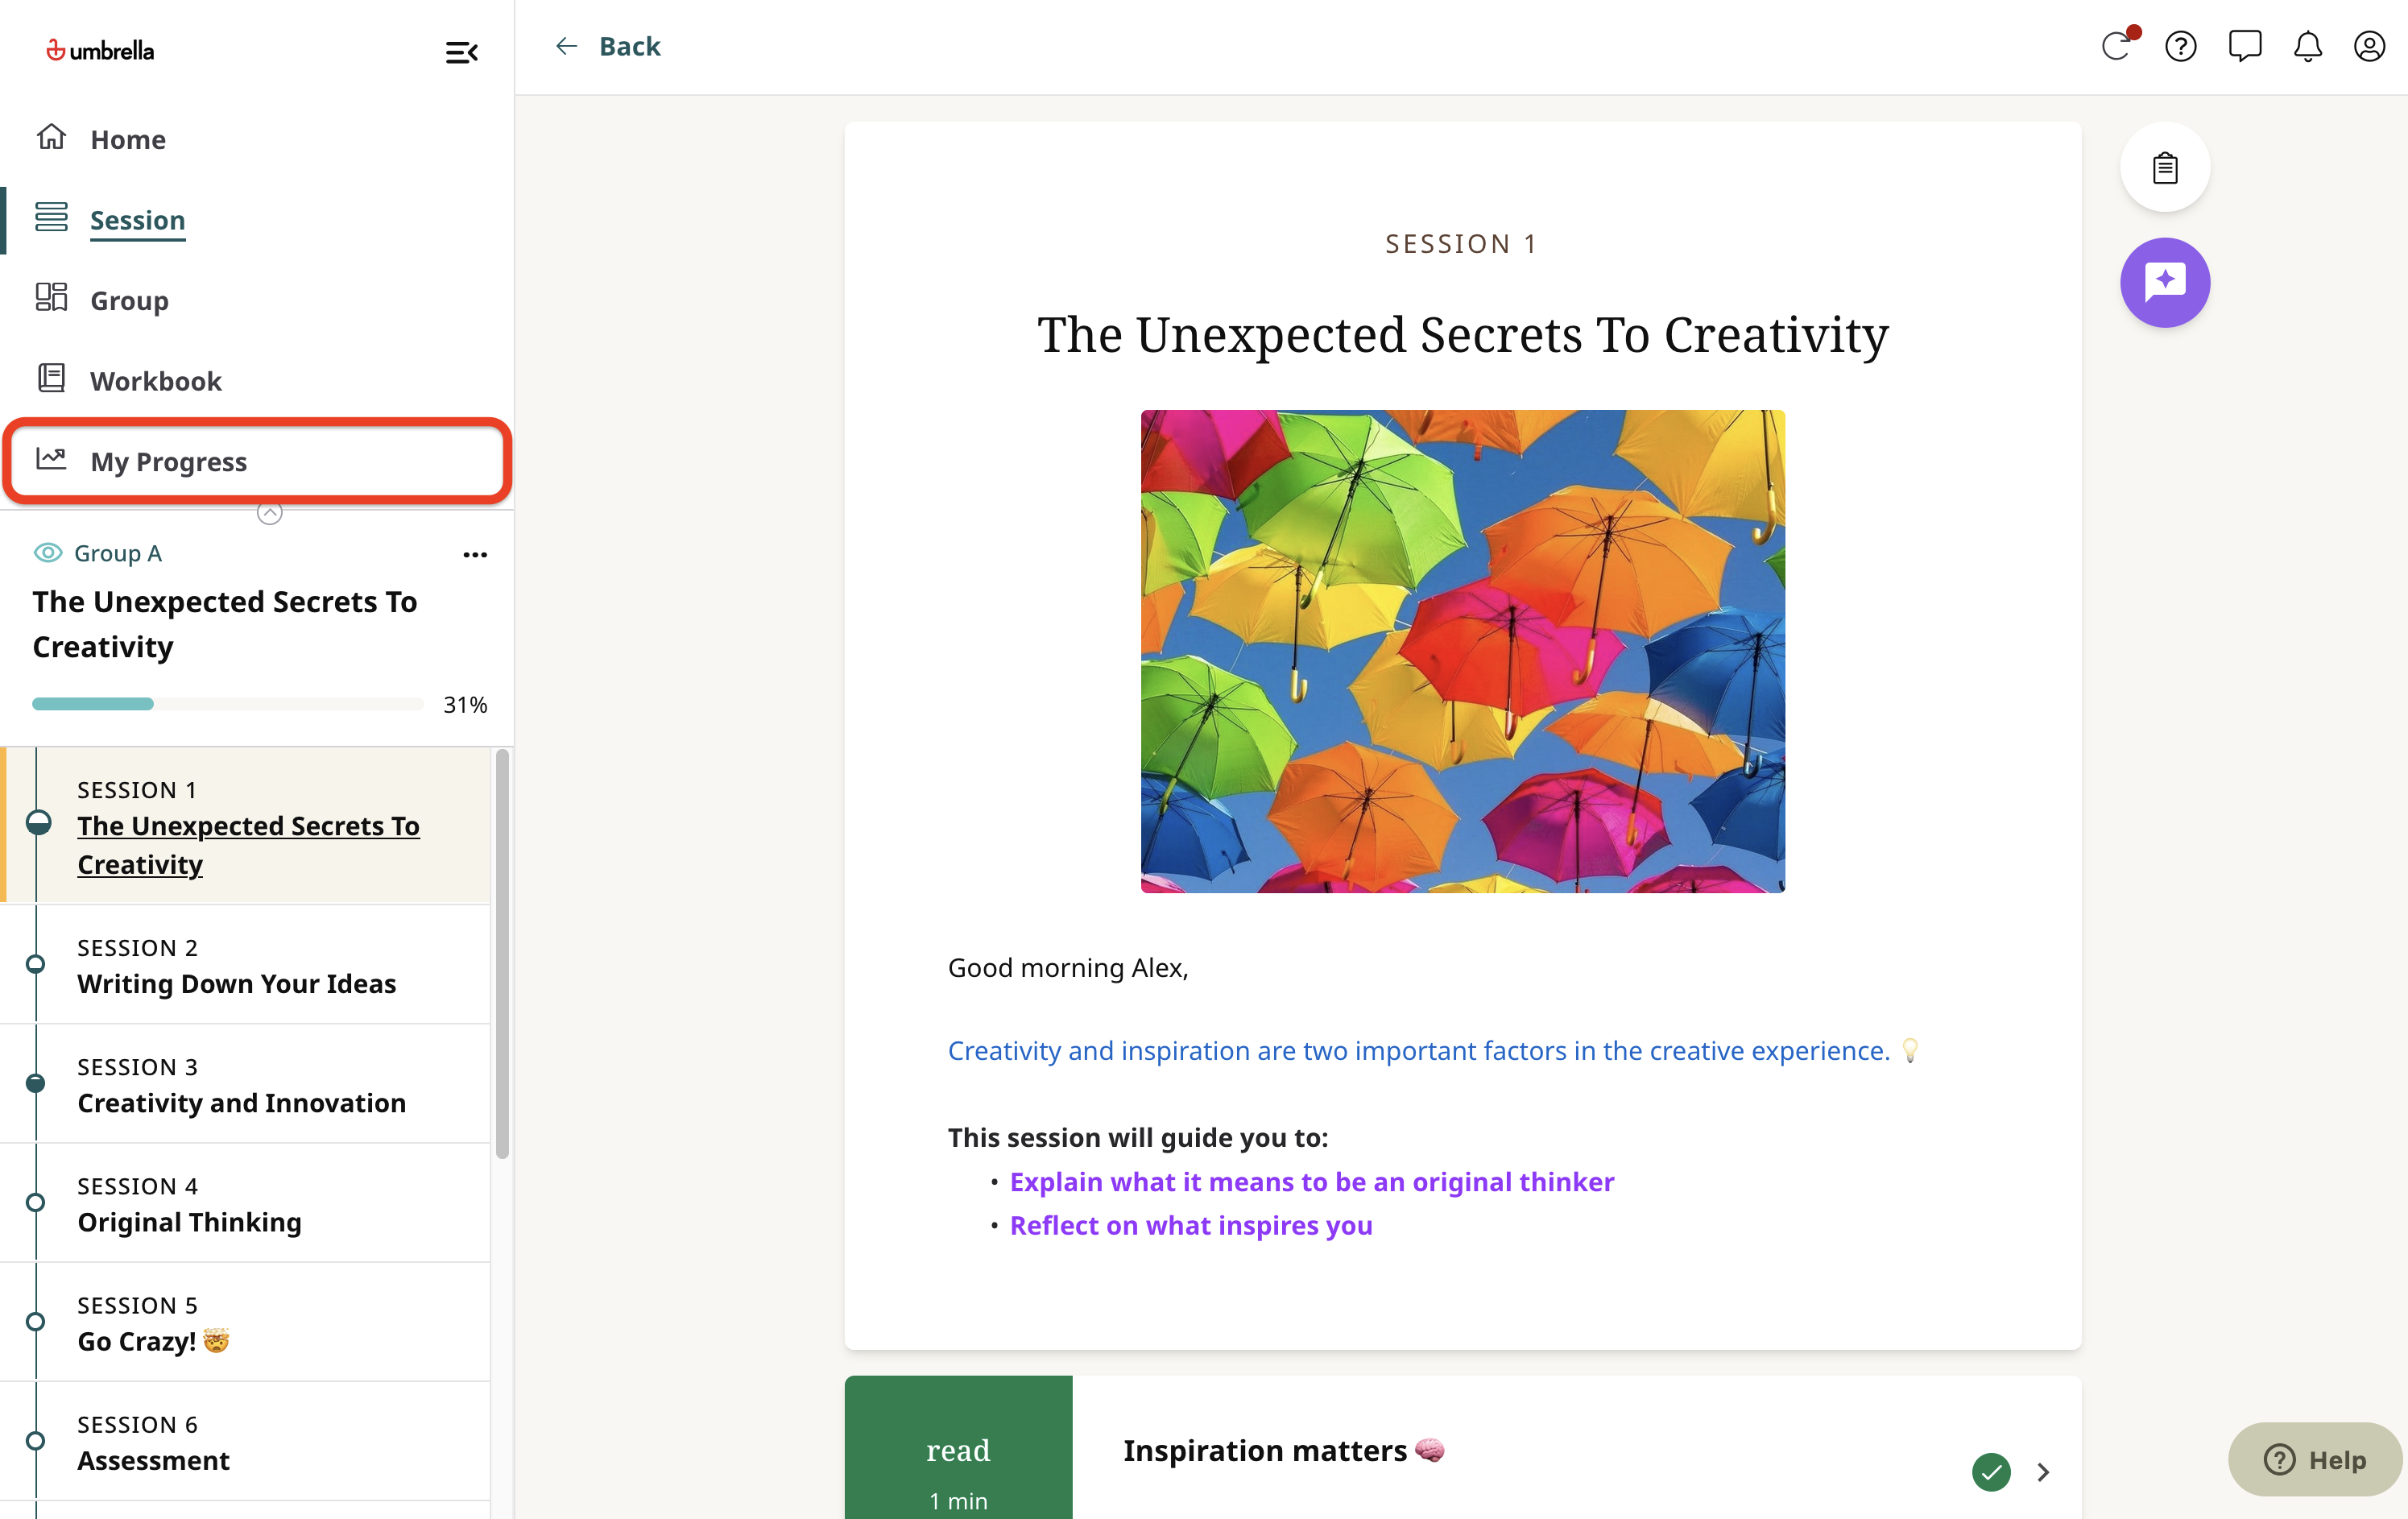Click the course title in the sidebar header
This screenshot has width=2408, height=1519.
(225, 624)
